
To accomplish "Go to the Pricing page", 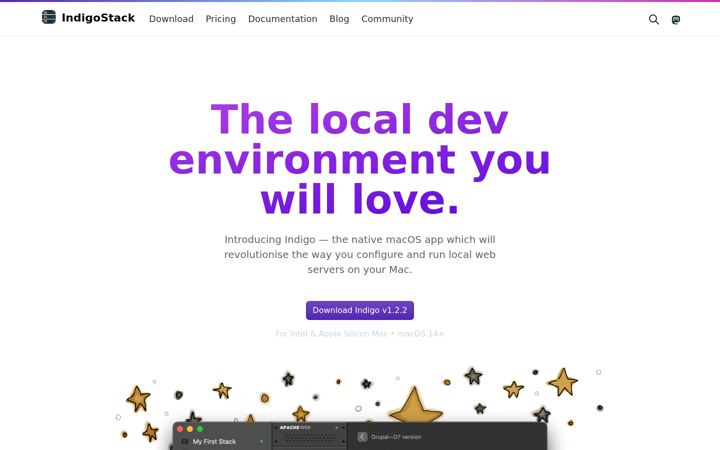I will tap(221, 19).
